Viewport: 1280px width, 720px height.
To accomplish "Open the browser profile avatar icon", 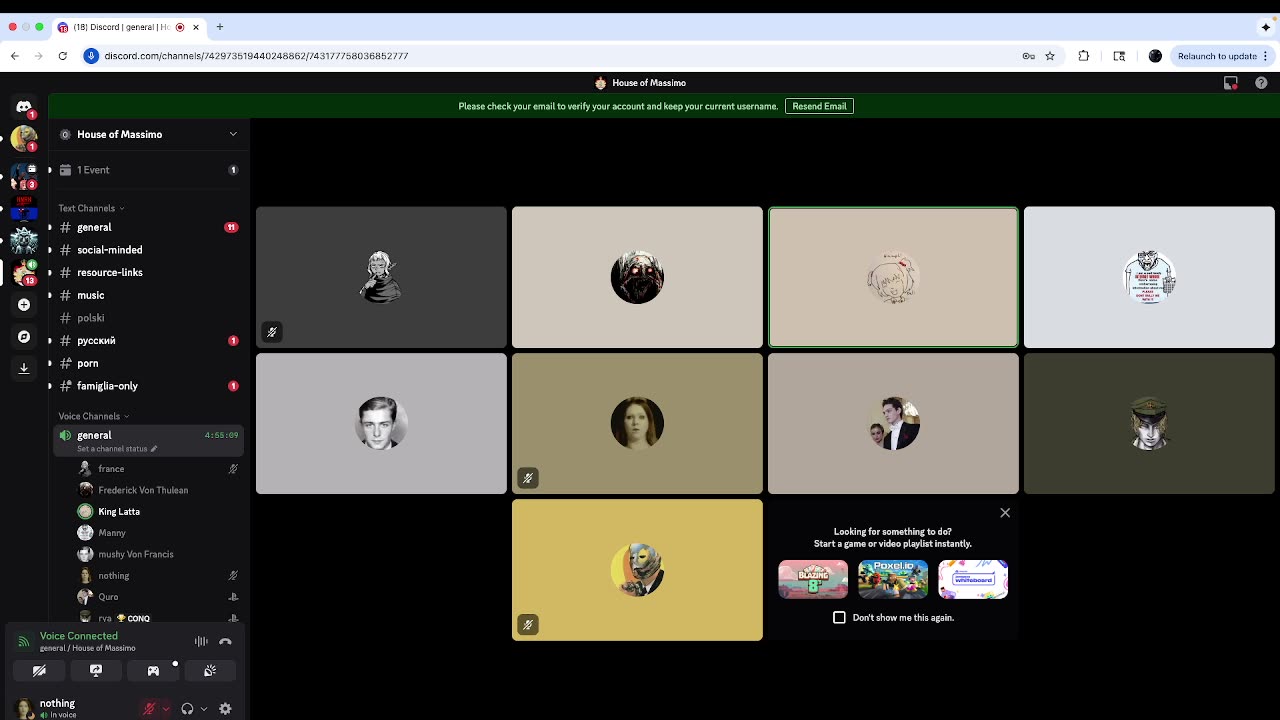I will click(x=1155, y=56).
